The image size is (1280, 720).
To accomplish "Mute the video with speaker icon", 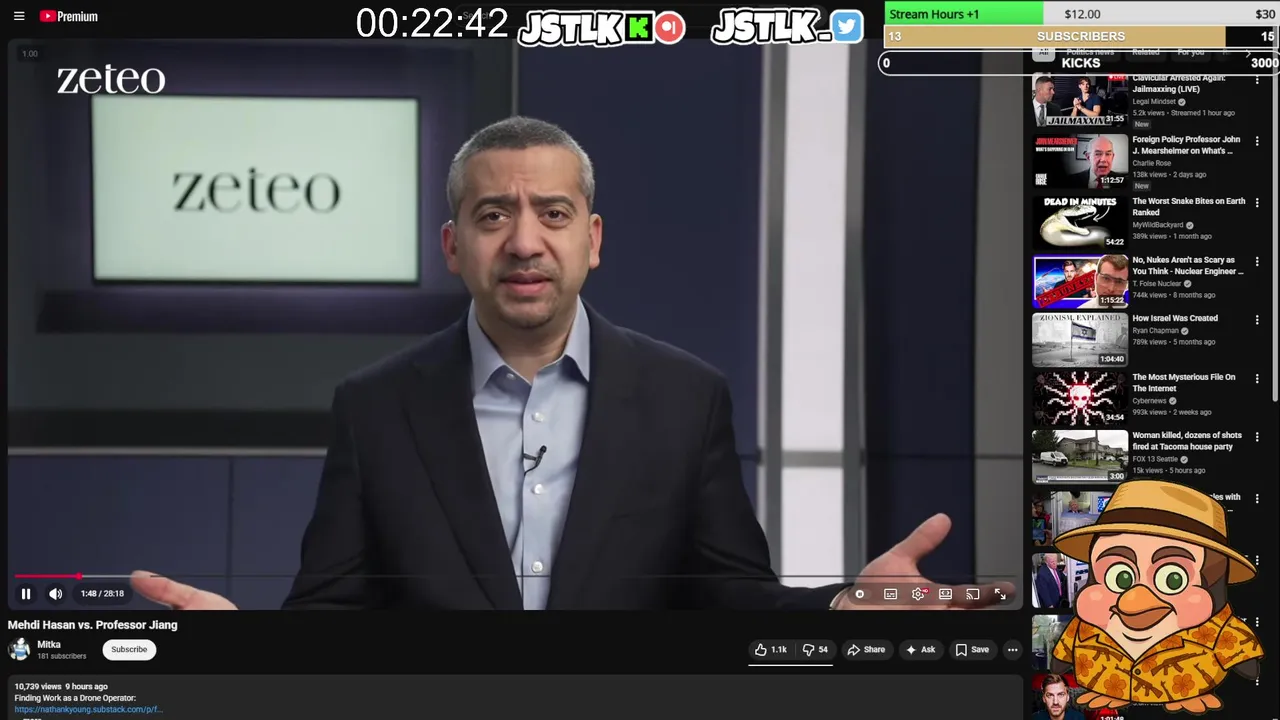I will [56, 594].
